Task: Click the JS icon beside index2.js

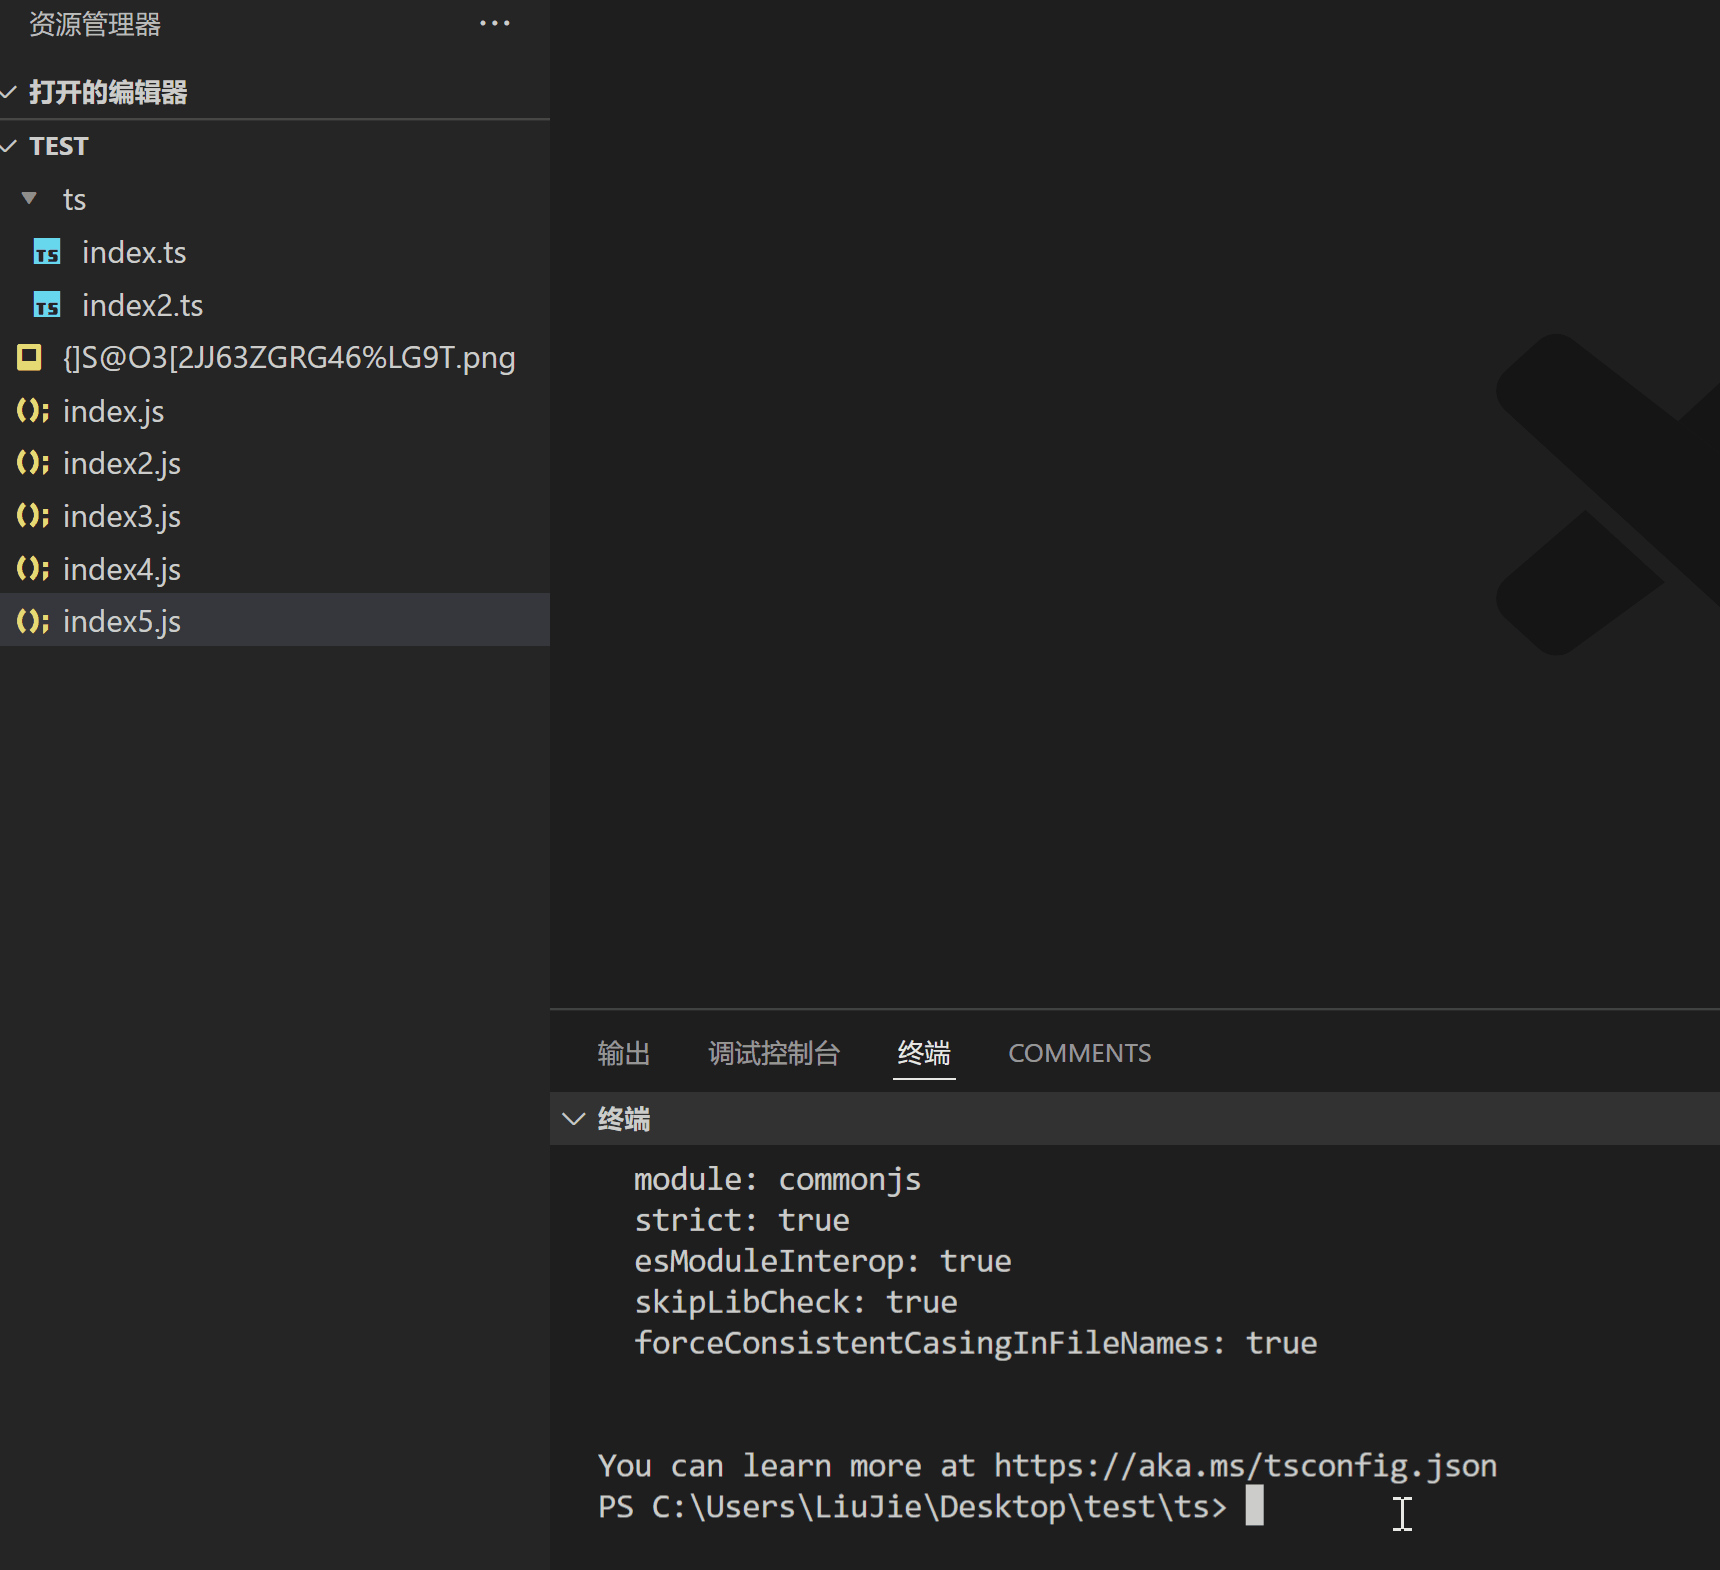Action: pos(33,463)
